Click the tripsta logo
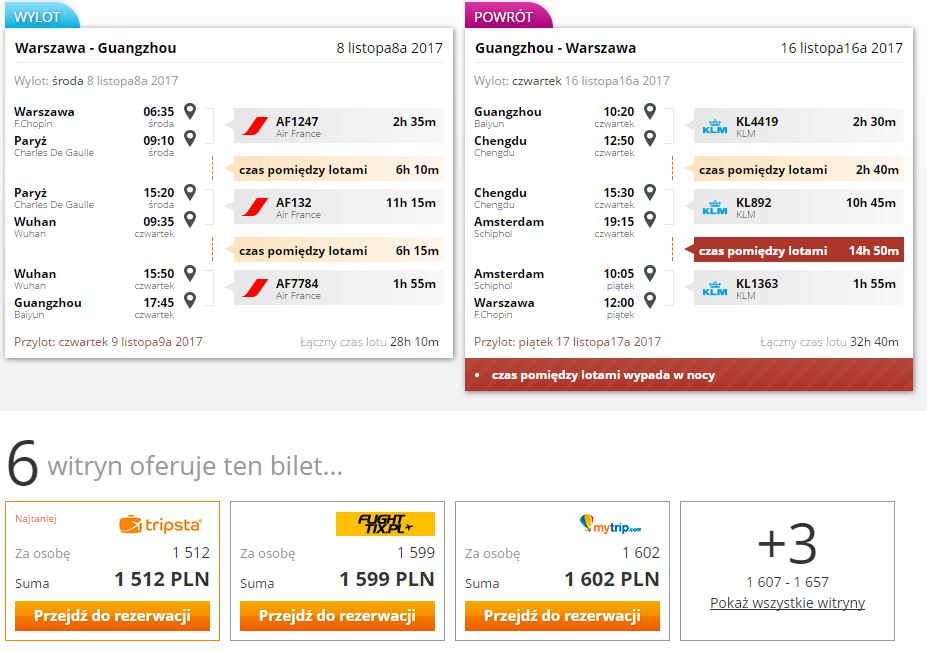Screen dimensions: 927x653 click(160, 524)
